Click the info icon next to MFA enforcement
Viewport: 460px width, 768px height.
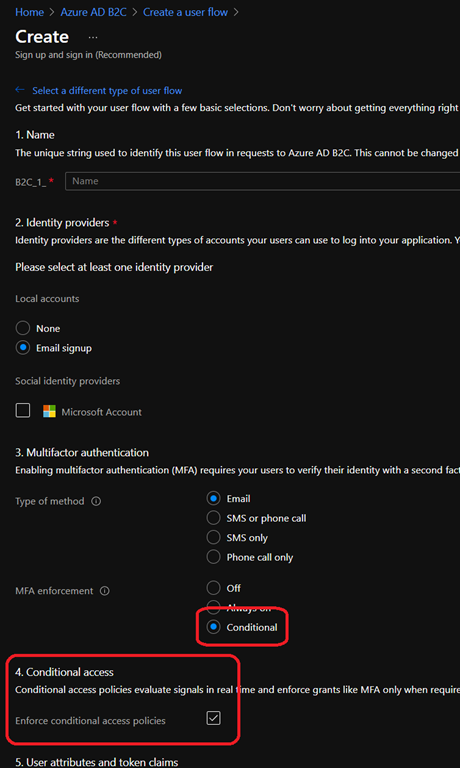(104, 591)
